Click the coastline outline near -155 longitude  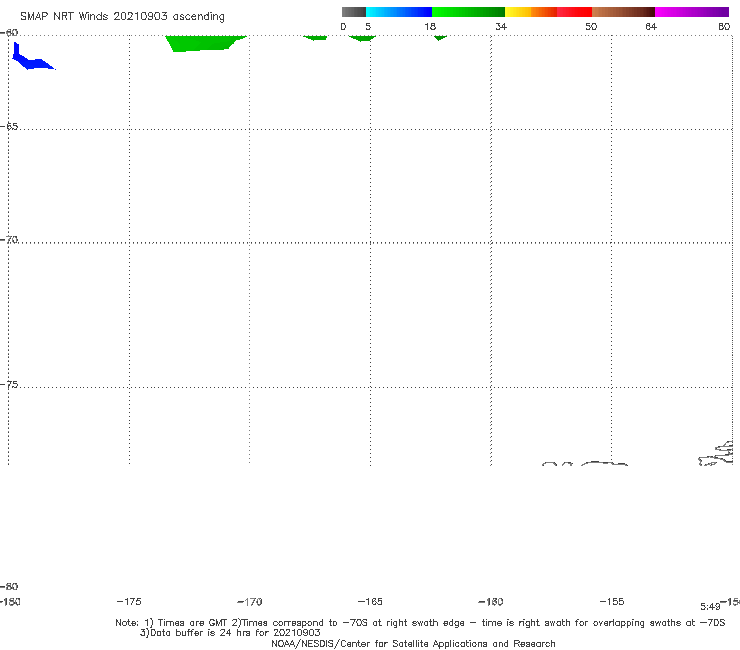pos(604,464)
